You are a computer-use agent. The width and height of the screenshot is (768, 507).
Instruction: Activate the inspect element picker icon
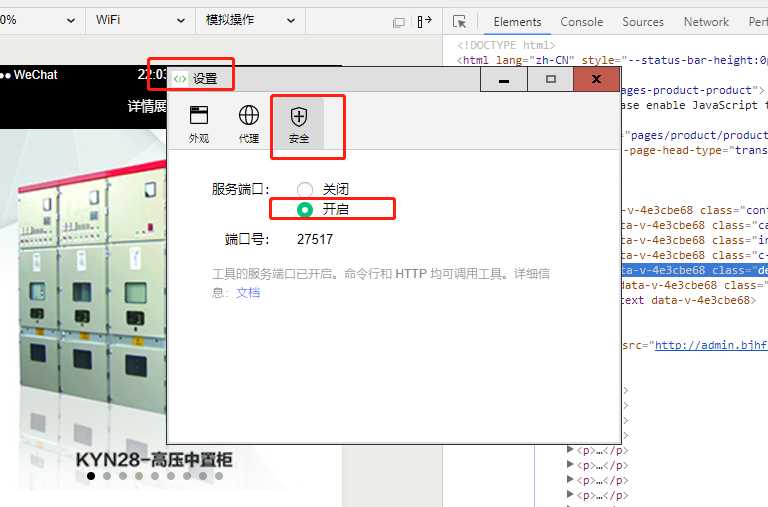[459, 22]
